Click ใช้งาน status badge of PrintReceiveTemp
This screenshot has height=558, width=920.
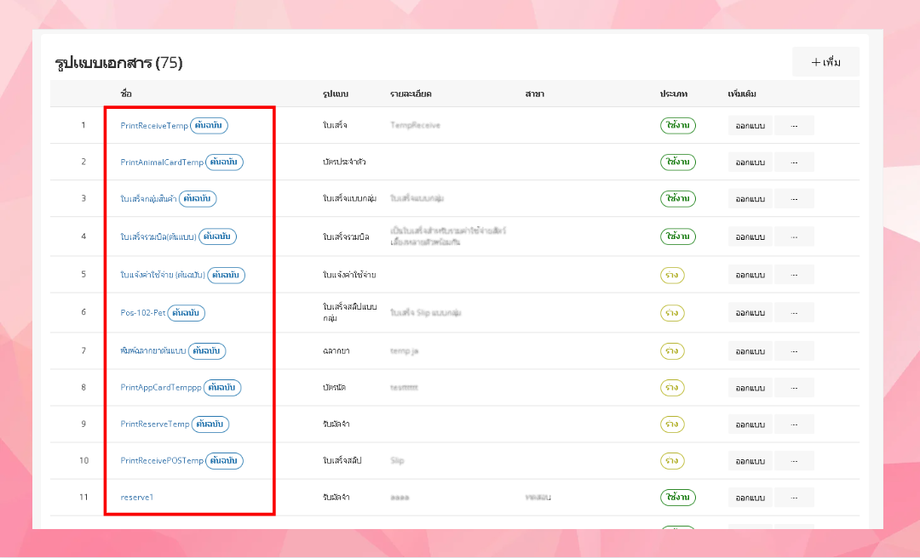pyautogui.click(x=677, y=126)
